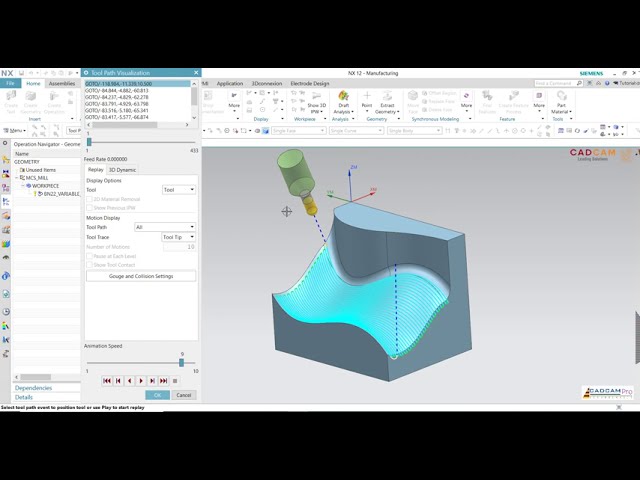Click the save icon in NX title bar
Image resolution: width=640 pixels, height=480 pixels.
[x=21, y=73]
